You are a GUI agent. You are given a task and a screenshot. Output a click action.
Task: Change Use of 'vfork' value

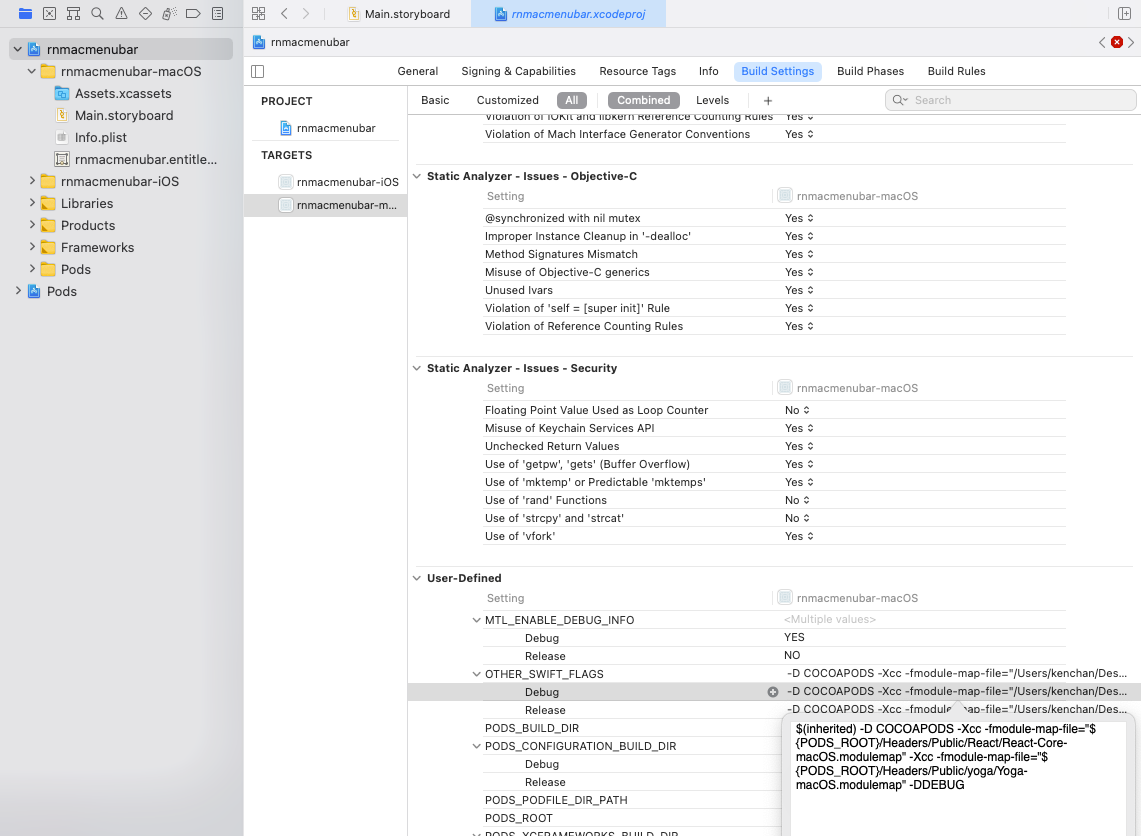click(799, 536)
